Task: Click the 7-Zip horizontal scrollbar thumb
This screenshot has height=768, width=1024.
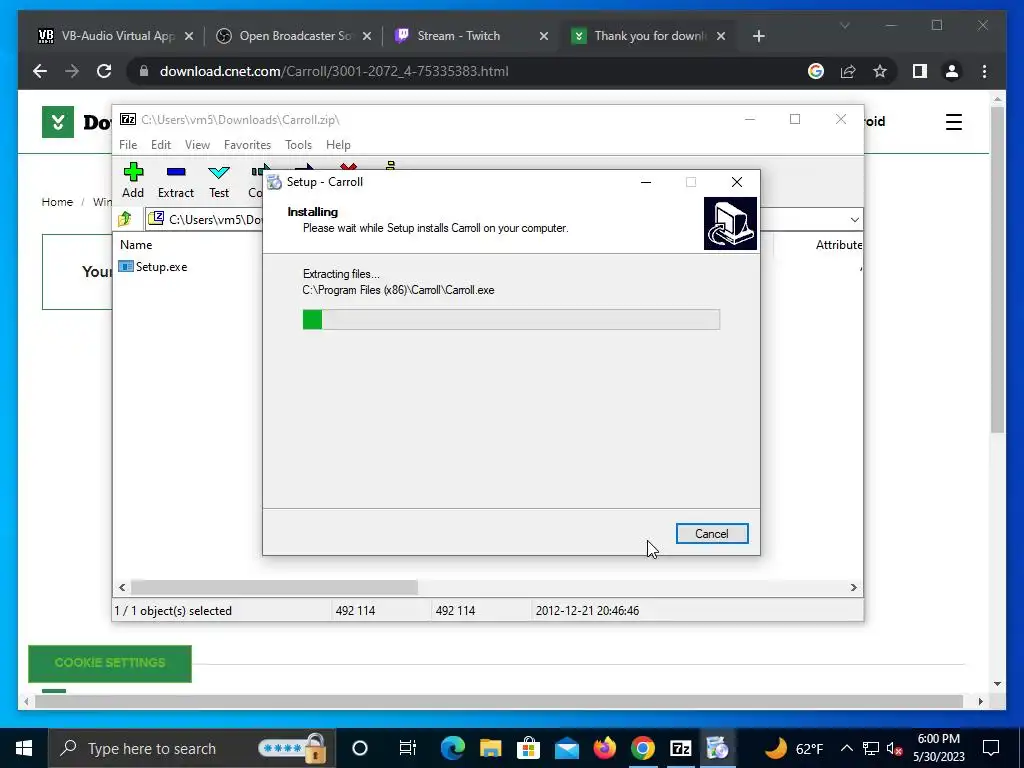Action: [274, 587]
